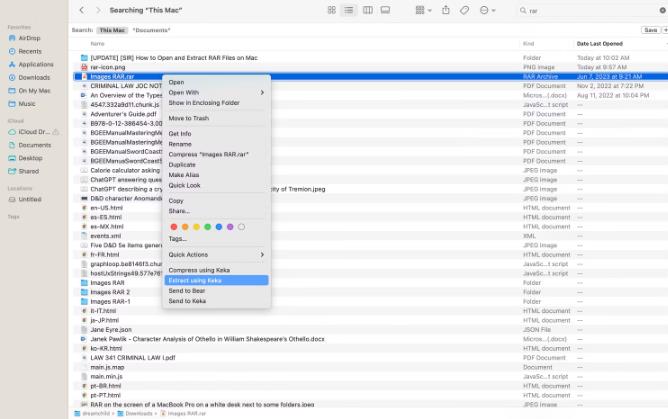Apply the orange tag color

point(185,227)
